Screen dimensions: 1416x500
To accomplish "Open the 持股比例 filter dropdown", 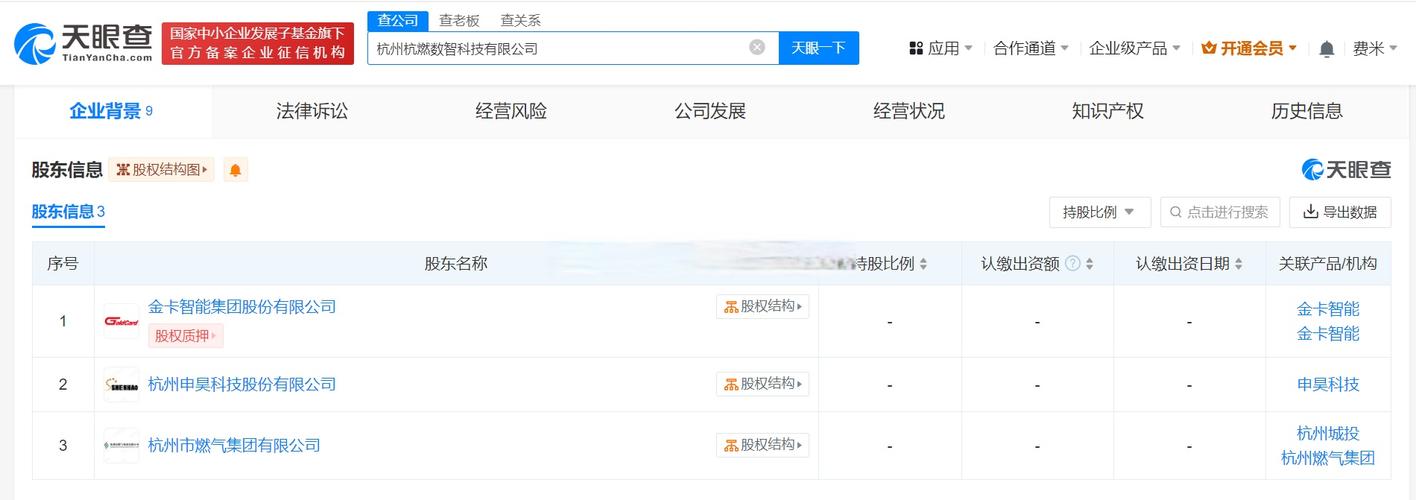I will pyautogui.click(x=1099, y=212).
